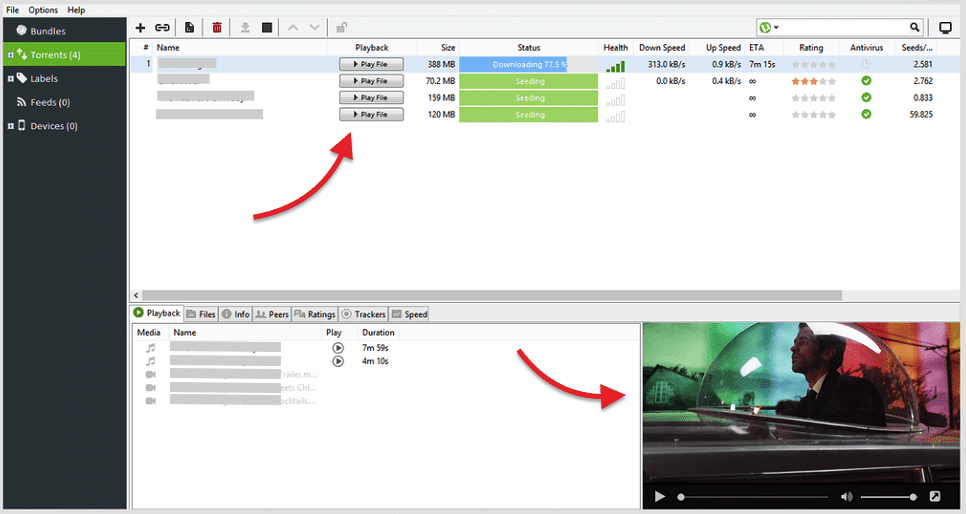Expand the Torrents tree node
Viewport: 966px width, 514px height.
click(10, 55)
